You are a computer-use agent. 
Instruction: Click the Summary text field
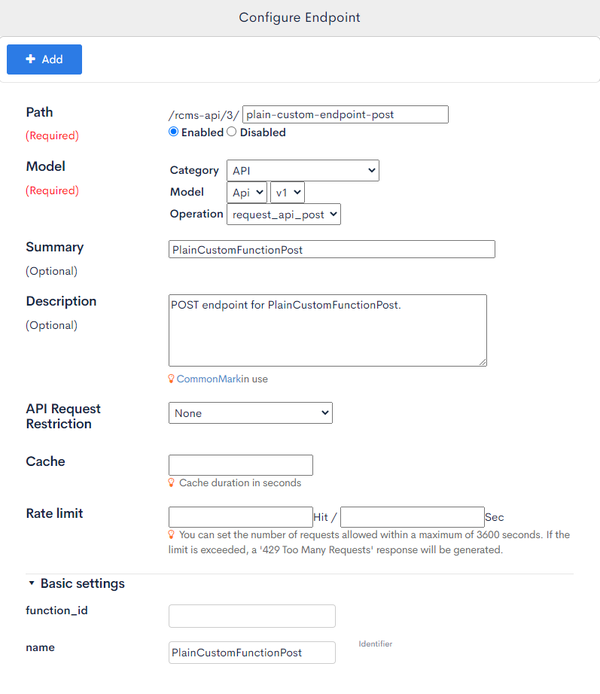(x=332, y=249)
